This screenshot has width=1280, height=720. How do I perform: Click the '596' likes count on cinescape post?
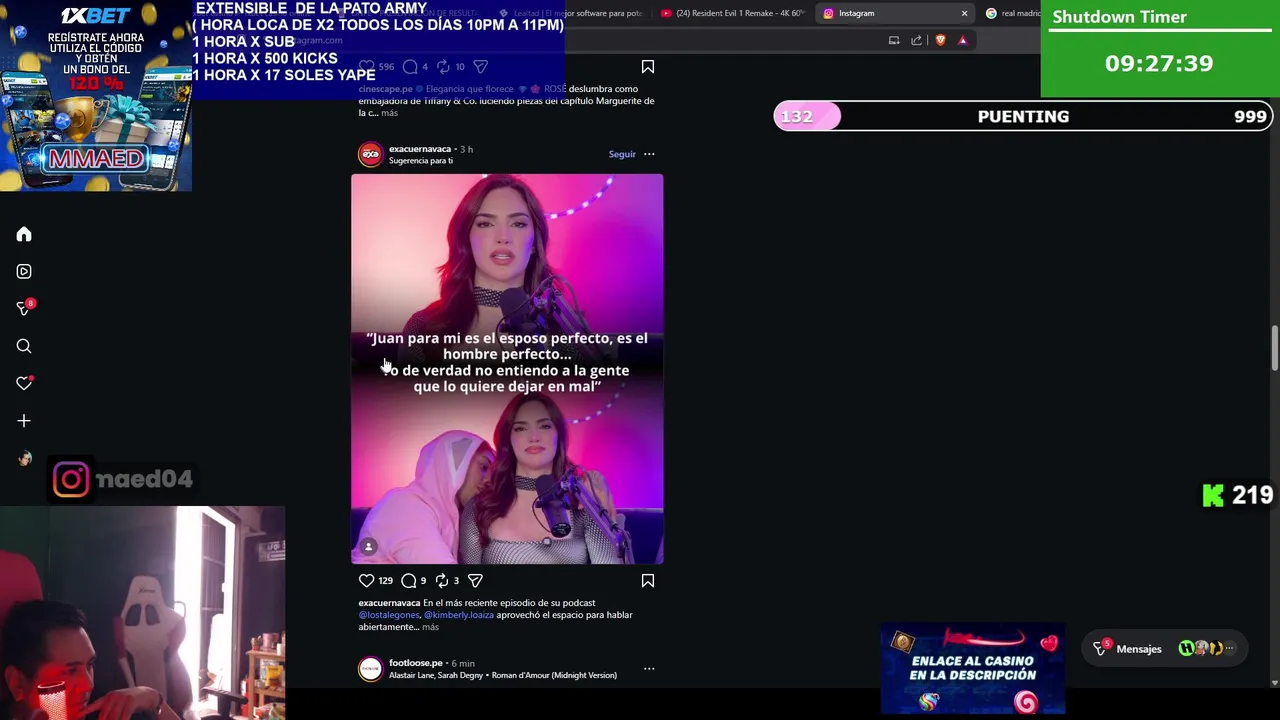click(386, 67)
